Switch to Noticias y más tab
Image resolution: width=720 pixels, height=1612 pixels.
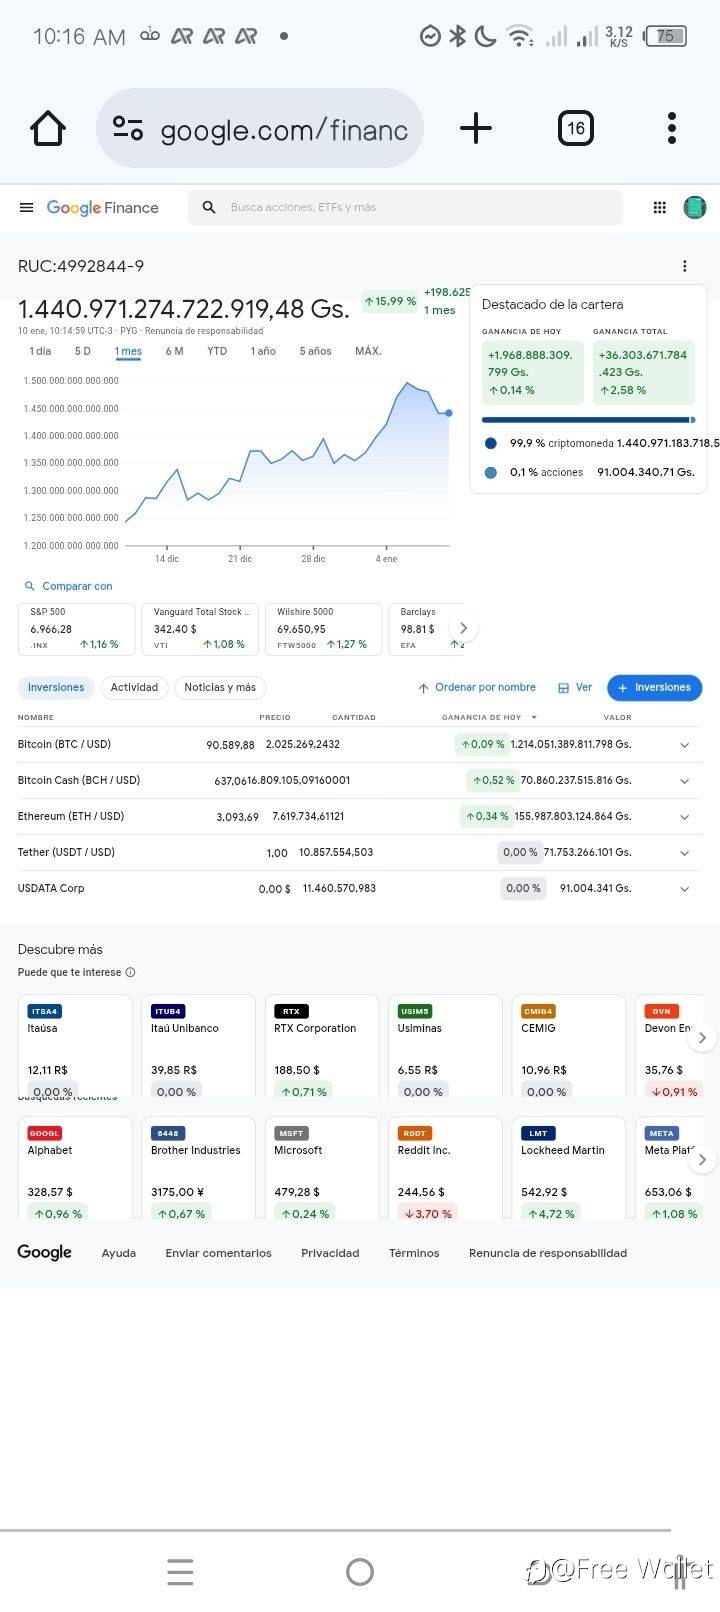pos(220,688)
